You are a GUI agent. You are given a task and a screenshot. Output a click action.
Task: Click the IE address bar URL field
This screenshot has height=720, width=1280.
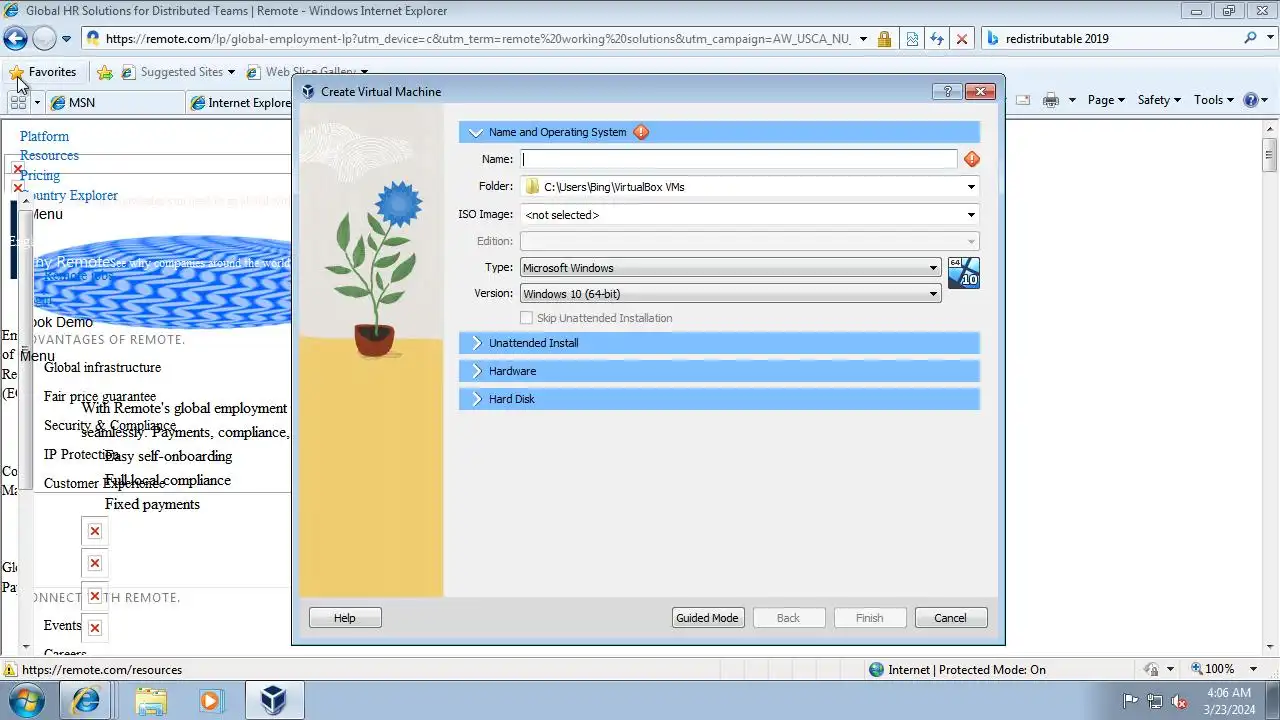470,39
